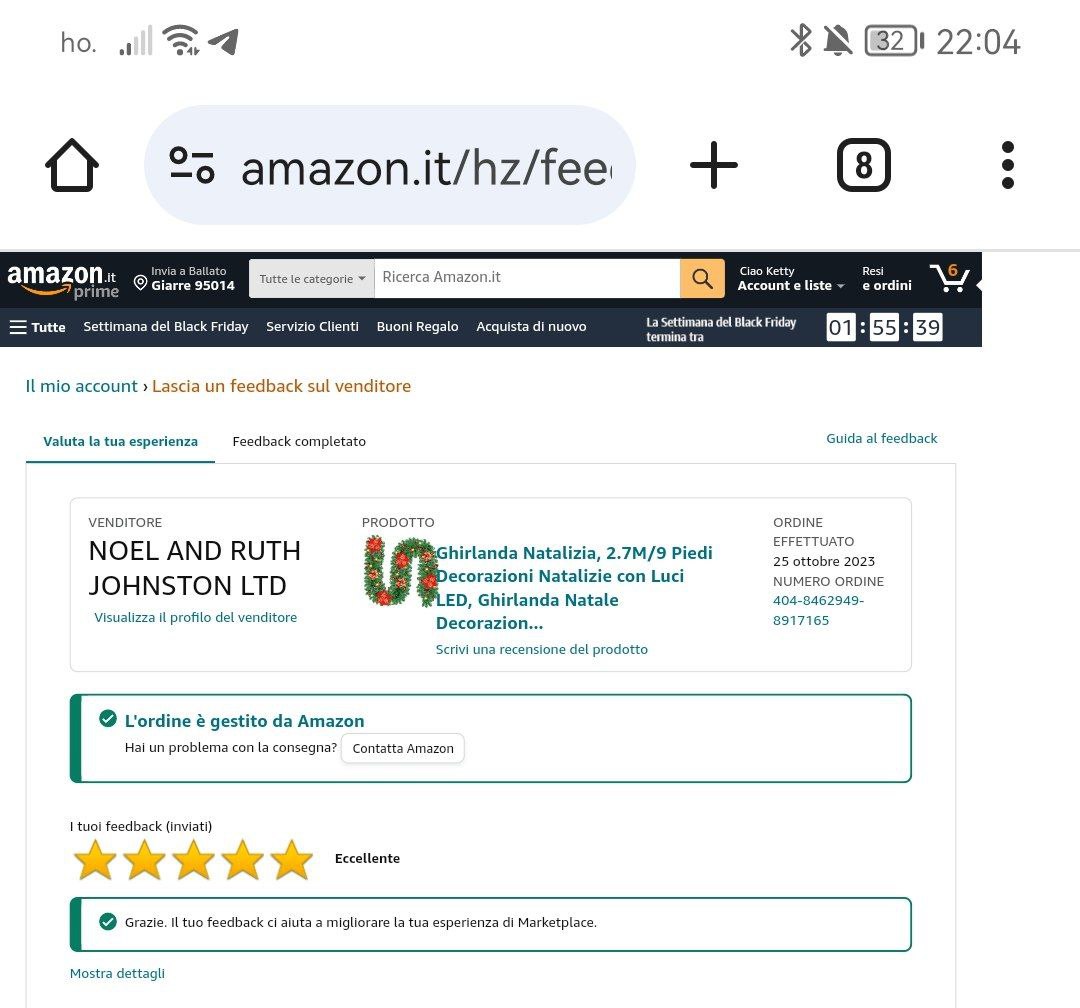Open a new tab with plus icon

click(714, 165)
